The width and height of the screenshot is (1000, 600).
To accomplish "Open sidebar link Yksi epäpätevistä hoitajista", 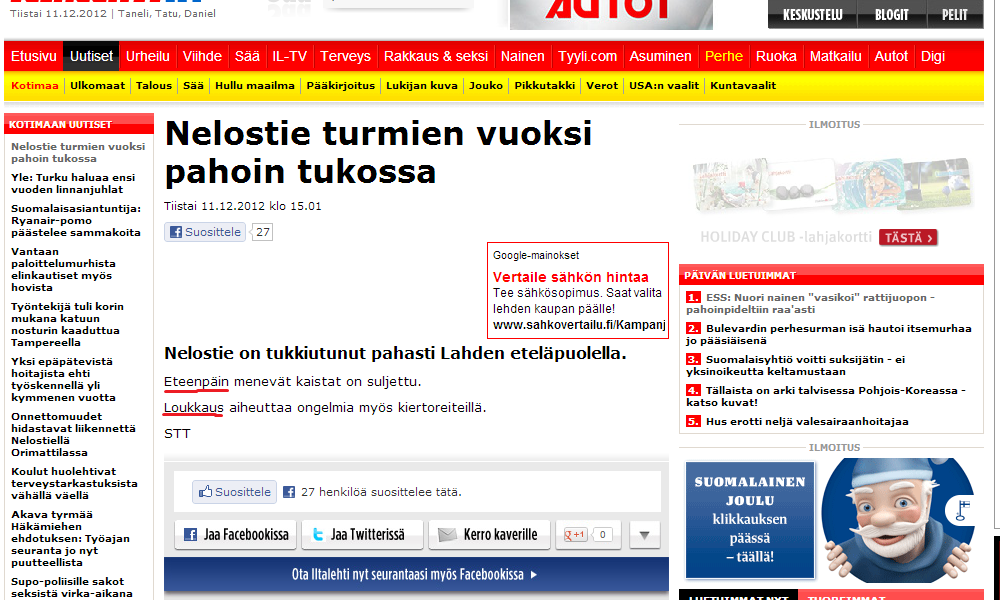I will tap(63, 379).
